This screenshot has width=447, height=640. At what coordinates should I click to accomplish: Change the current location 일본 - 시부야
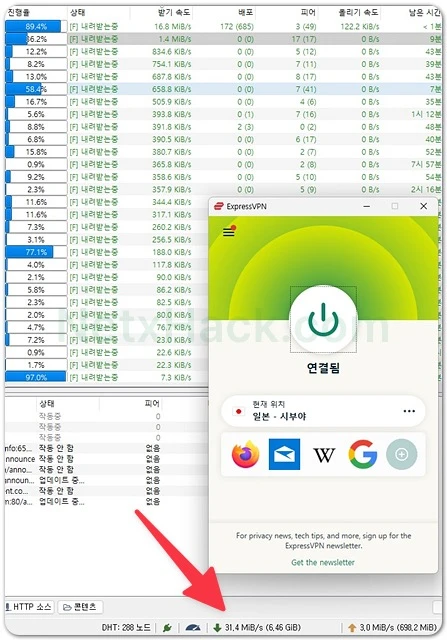click(x=323, y=411)
